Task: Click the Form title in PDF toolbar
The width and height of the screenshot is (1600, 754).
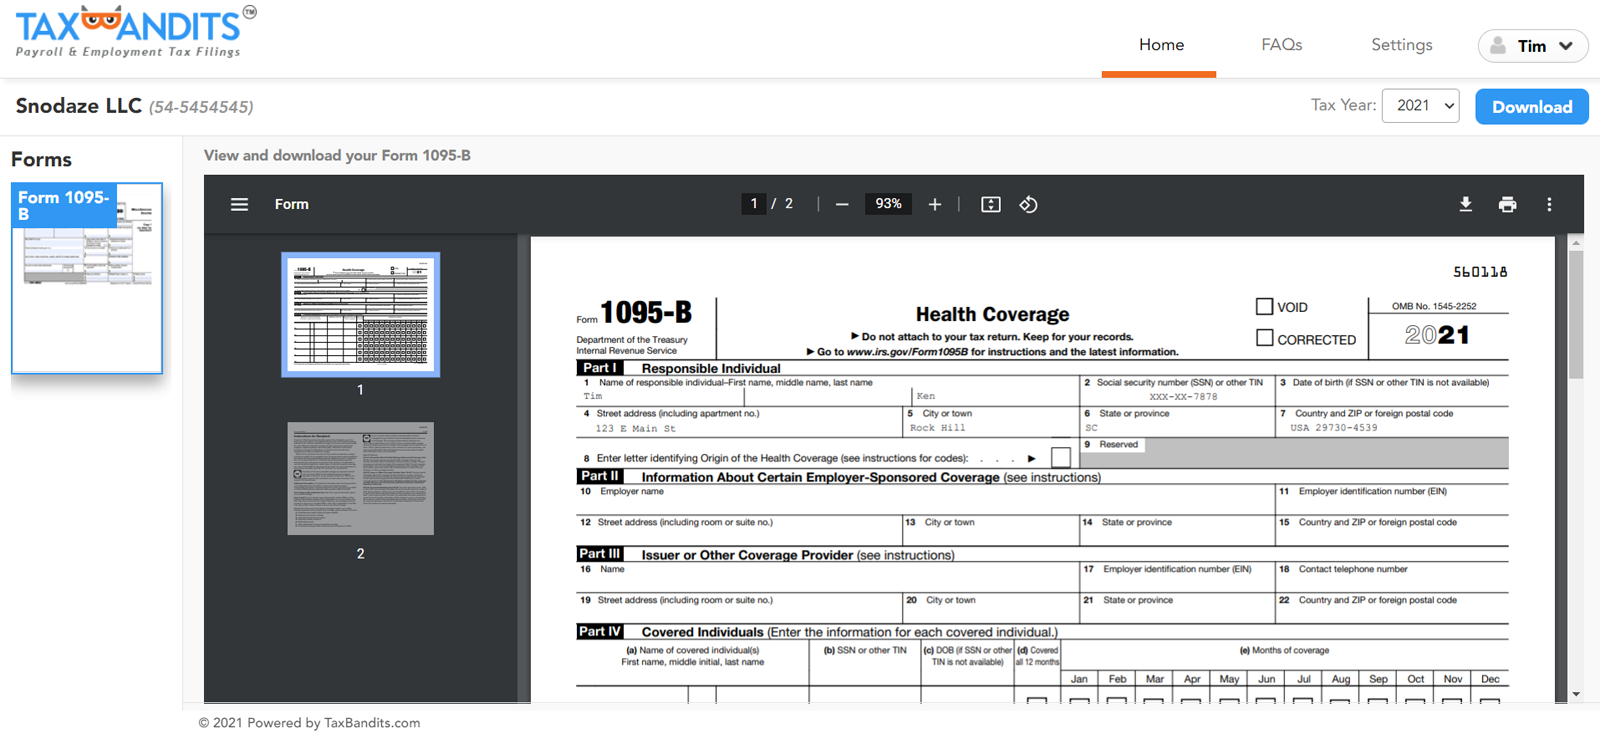Action: tap(292, 204)
